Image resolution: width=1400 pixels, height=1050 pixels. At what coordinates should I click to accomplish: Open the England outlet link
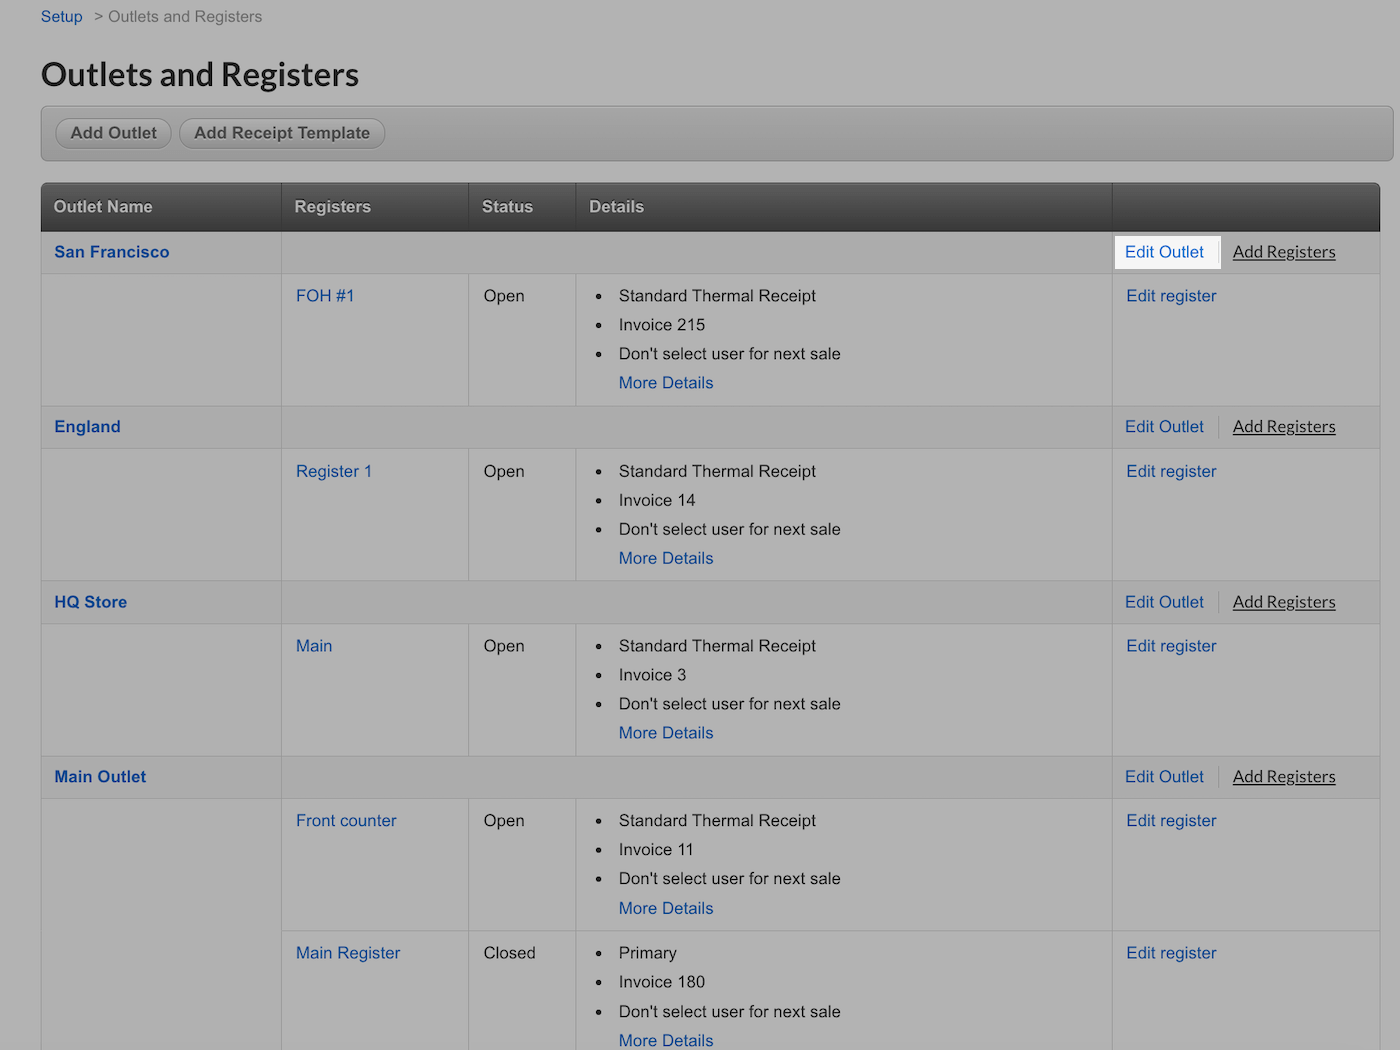click(x=87, y=427)
